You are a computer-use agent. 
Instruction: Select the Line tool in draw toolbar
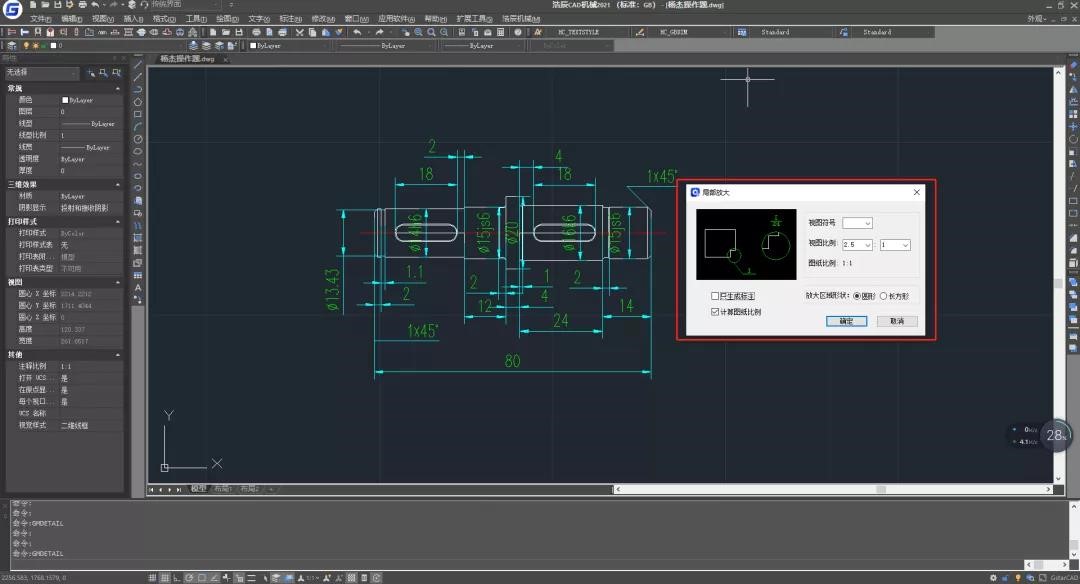[x=138, y=64]
